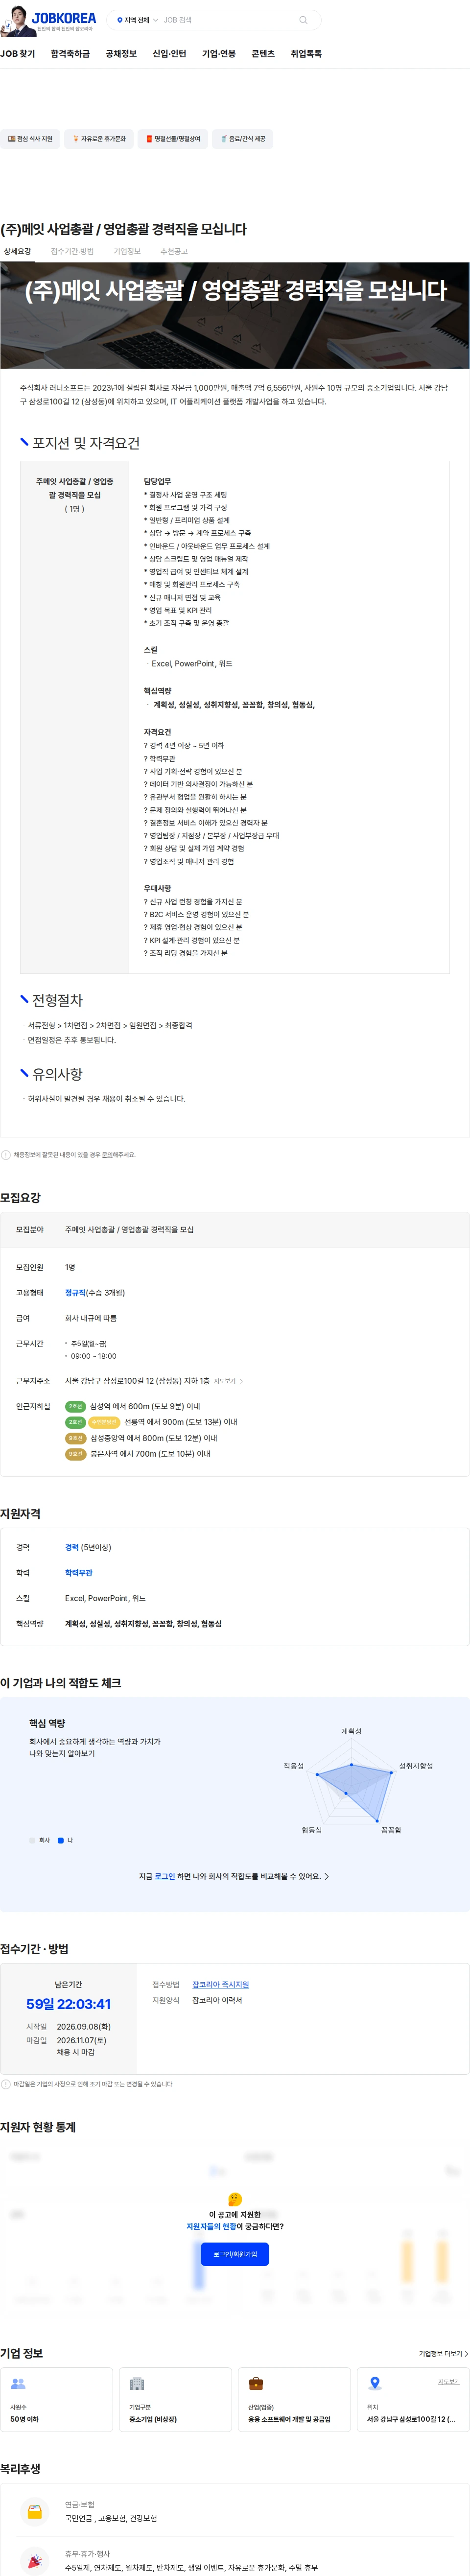Click the 명절선물/명절상여 benefit tag
The width and height of the screenshot is (470, 2576).
(173, 139)
